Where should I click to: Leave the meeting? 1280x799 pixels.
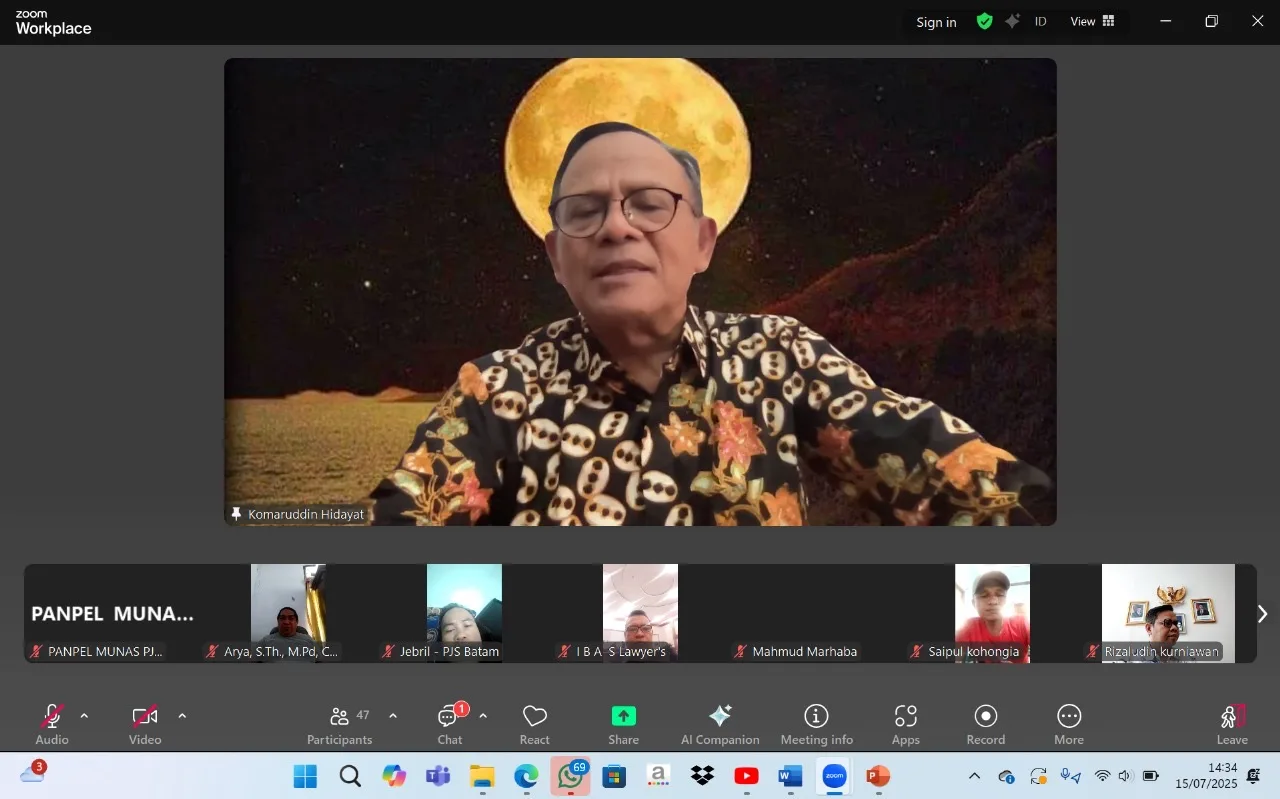pos(1231,724)
